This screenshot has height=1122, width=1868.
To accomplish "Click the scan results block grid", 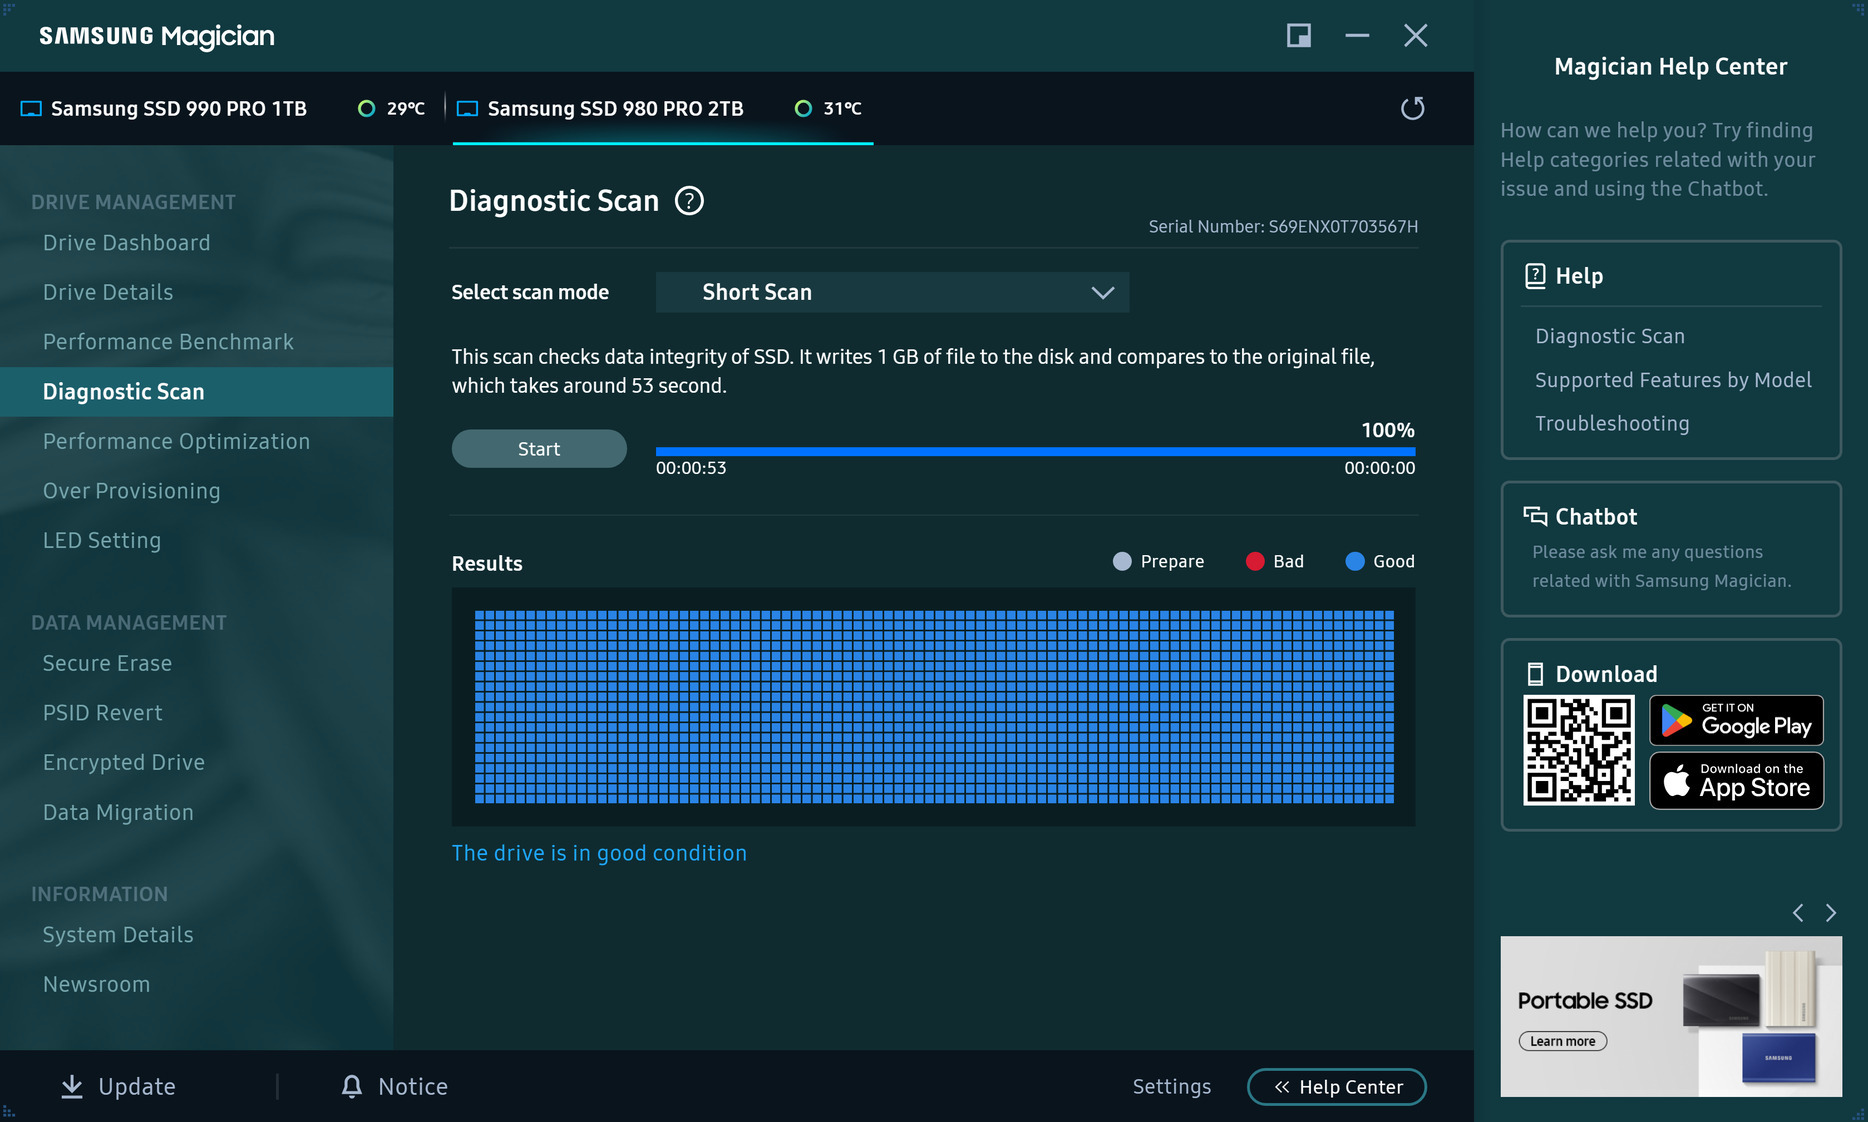I will [x=934, y=707].
